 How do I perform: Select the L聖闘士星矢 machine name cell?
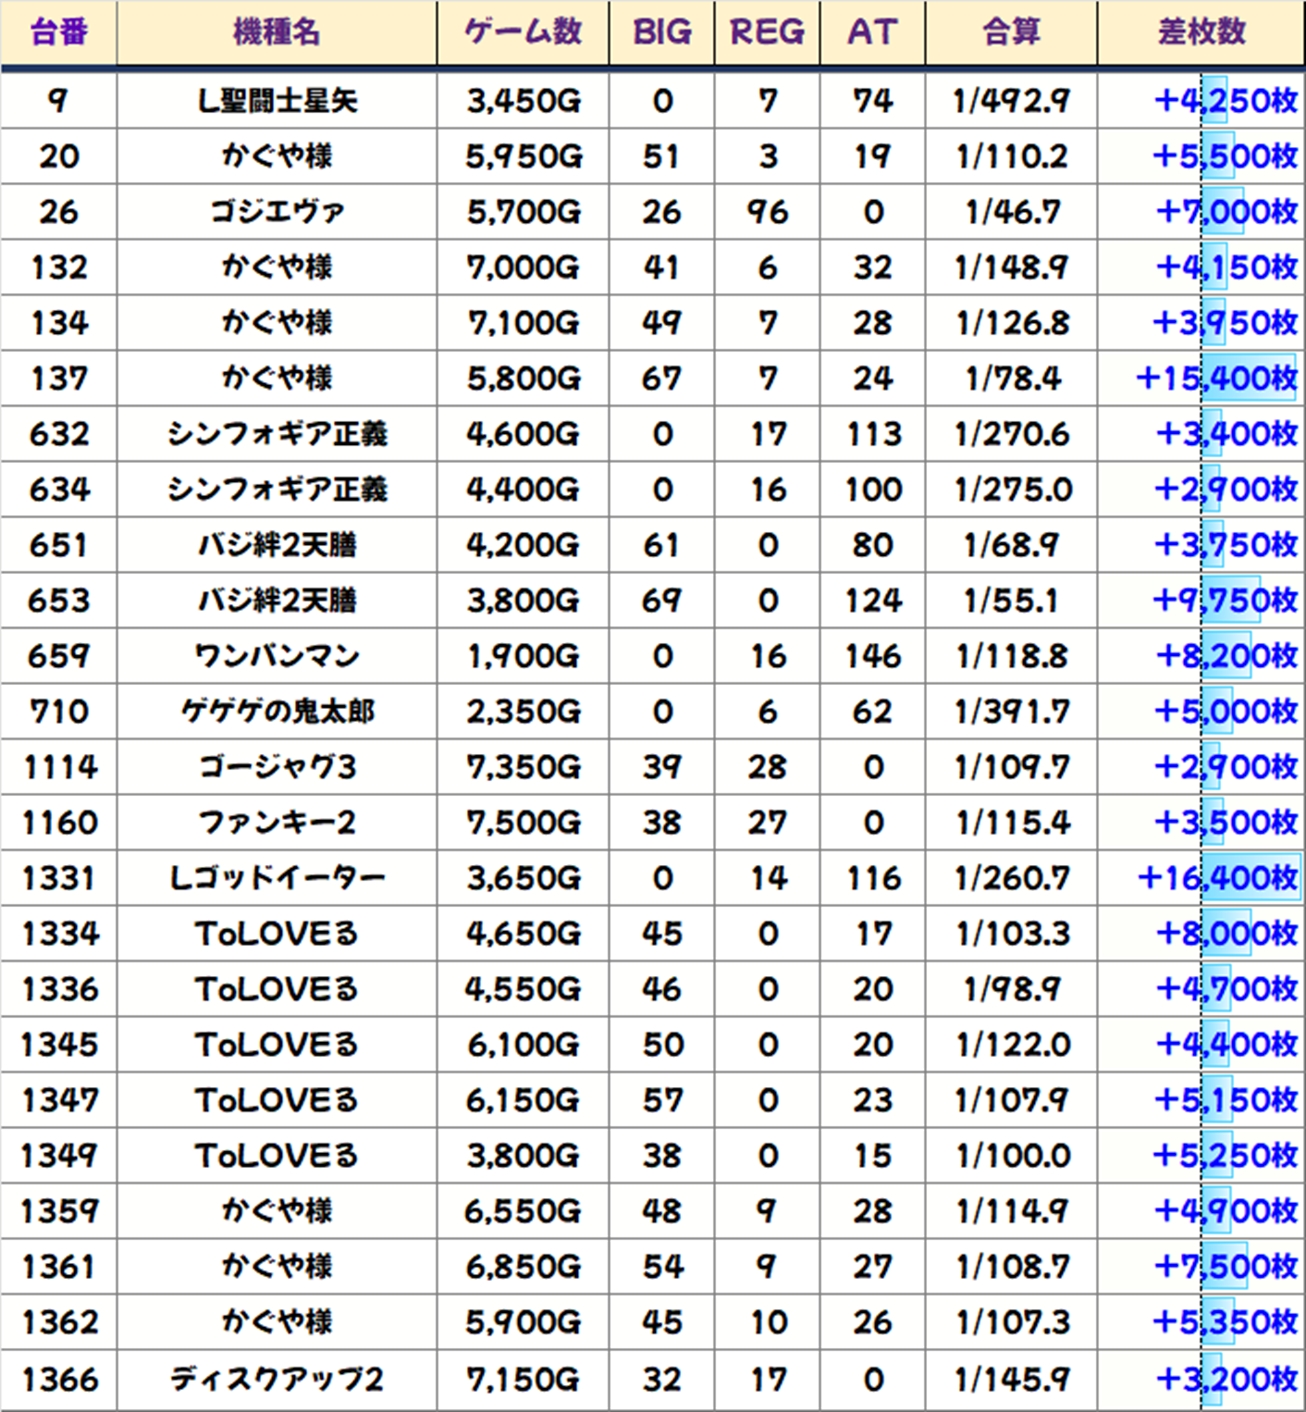pyautogui.click(x=276, y=101)
